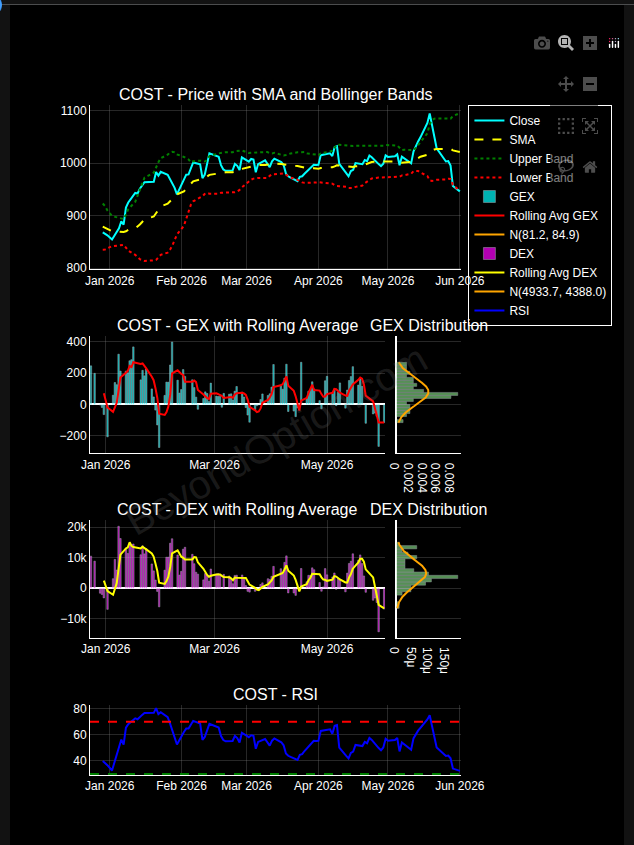Download the plot as PNG with camera icon
634x845 pixels.
tap(542, 44)
